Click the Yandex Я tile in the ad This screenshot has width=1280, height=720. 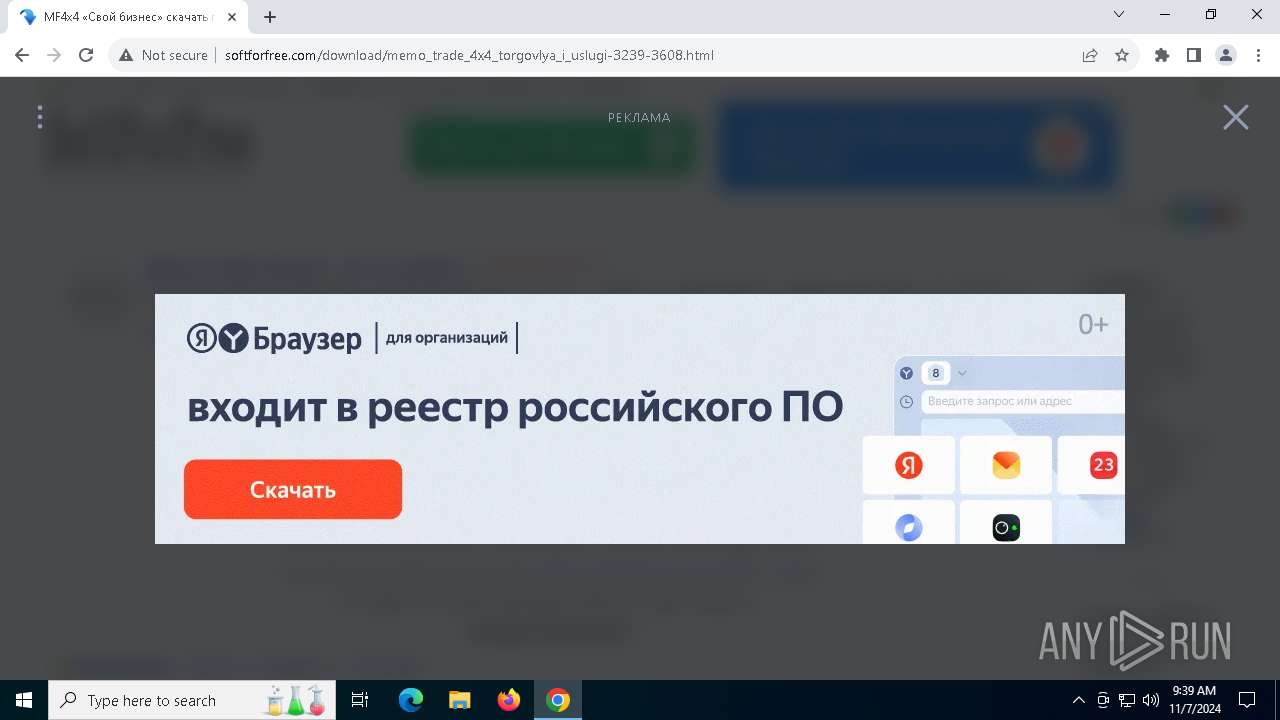(x=908, y=465)
